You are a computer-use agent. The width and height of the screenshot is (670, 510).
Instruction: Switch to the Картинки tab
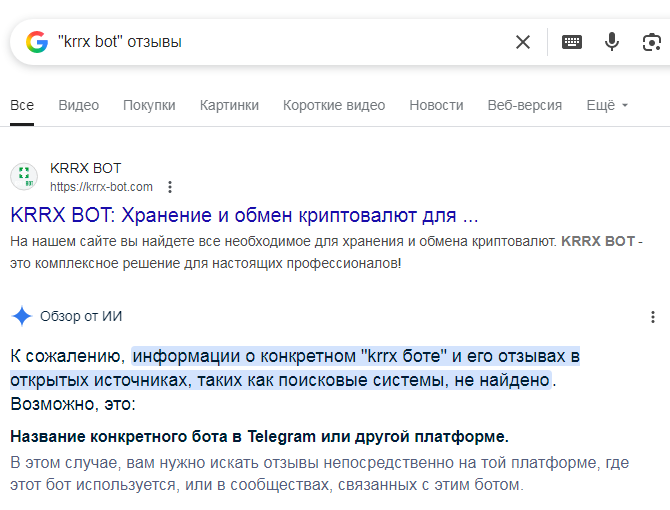click(229, 105)
